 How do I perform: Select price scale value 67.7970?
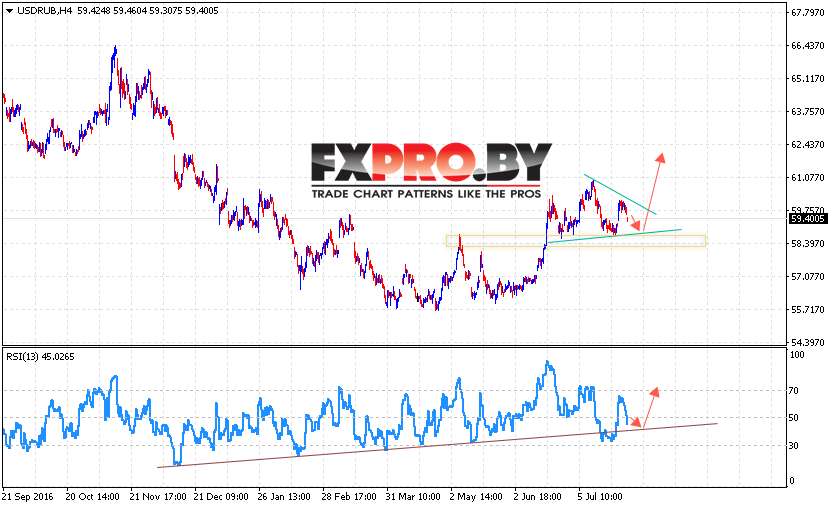[807, 13]
